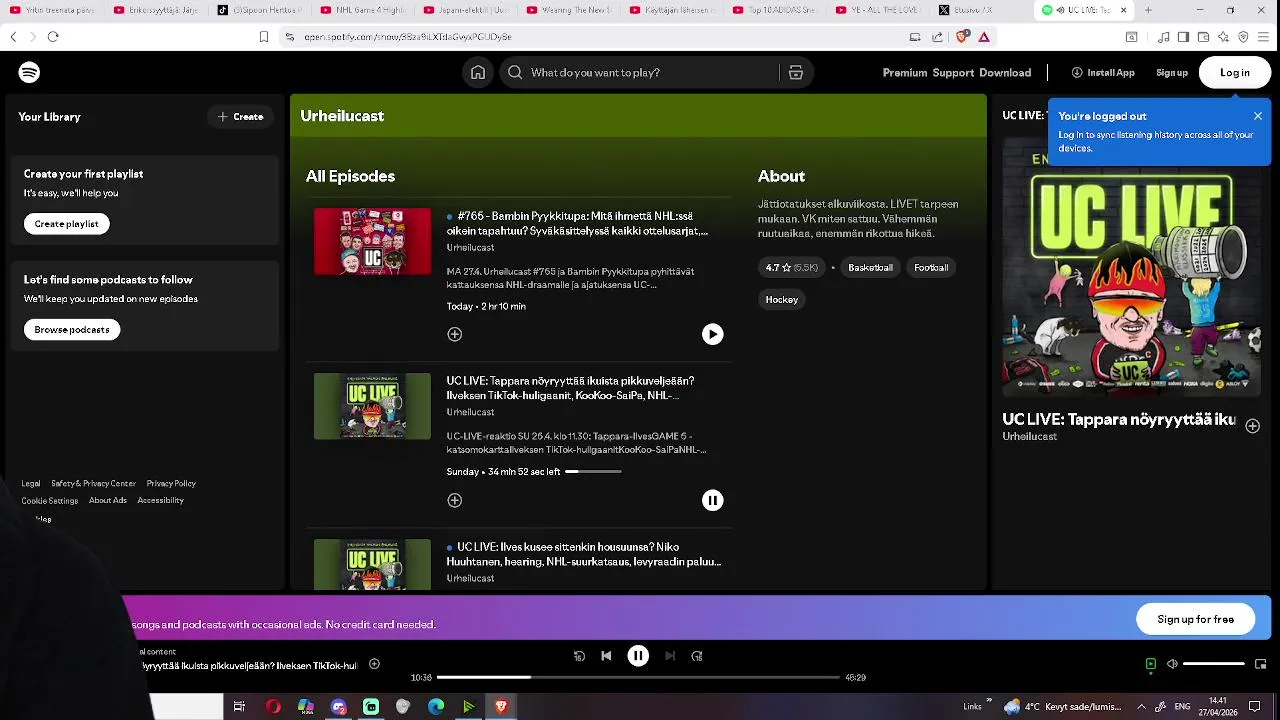Skip to next track
Image resolution: width=1280 pixels, height=720 pixels.
[670, 656]
